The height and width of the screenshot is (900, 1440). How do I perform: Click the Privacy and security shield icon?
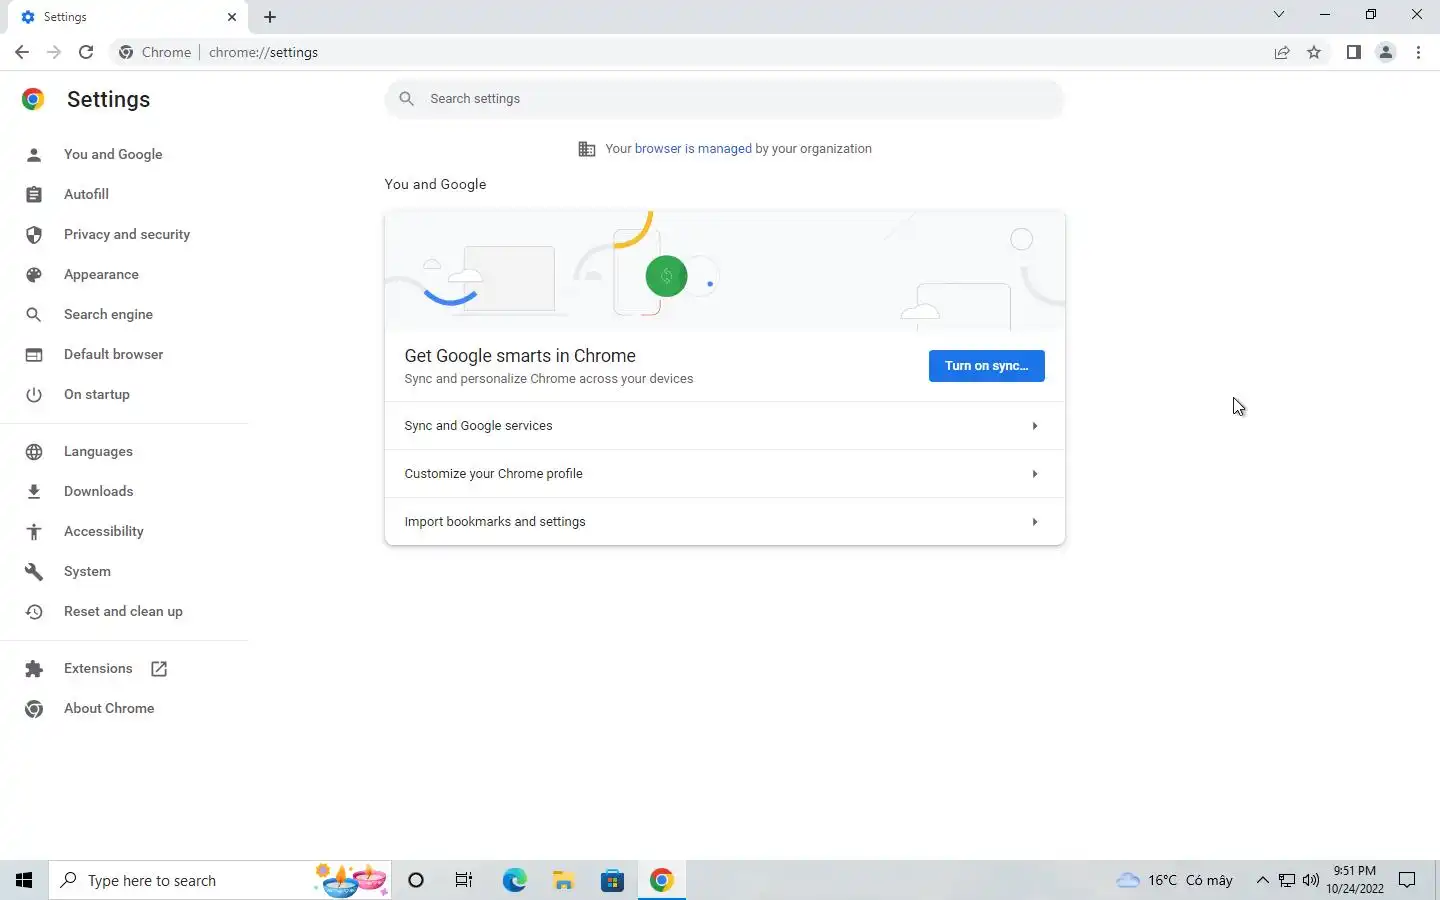tap(34, 234)
